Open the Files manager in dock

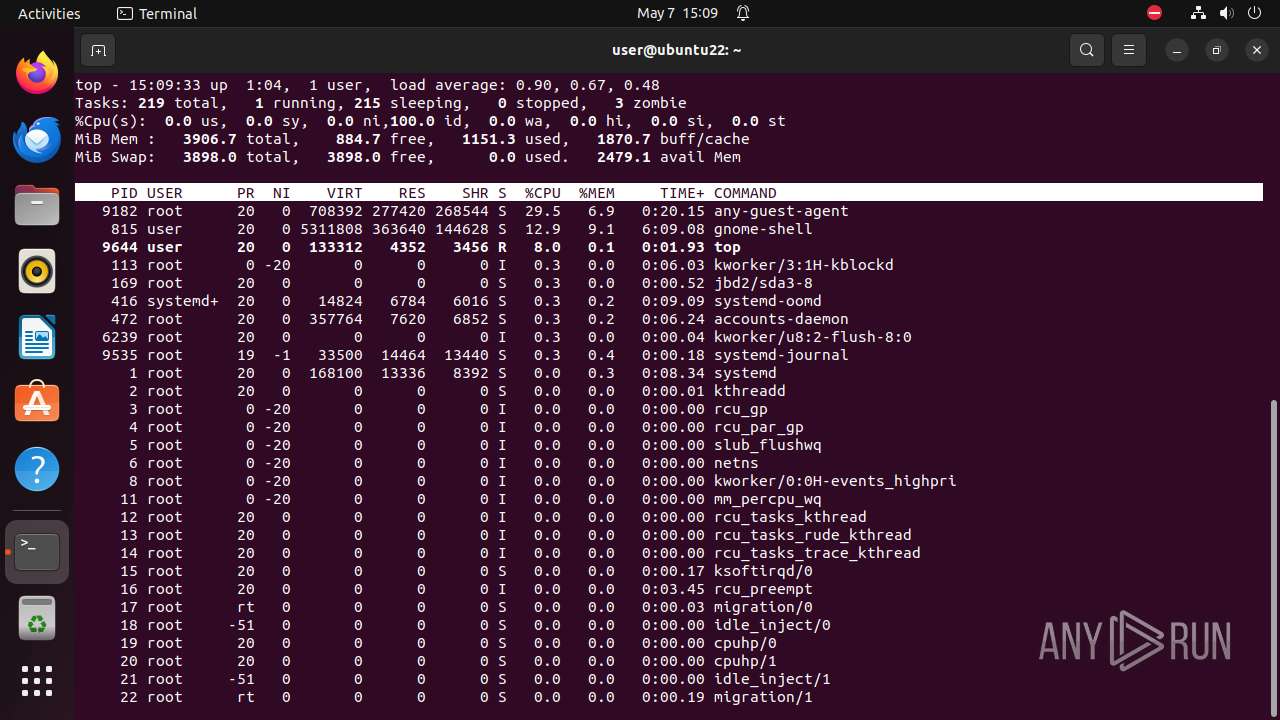coord(37,205)
